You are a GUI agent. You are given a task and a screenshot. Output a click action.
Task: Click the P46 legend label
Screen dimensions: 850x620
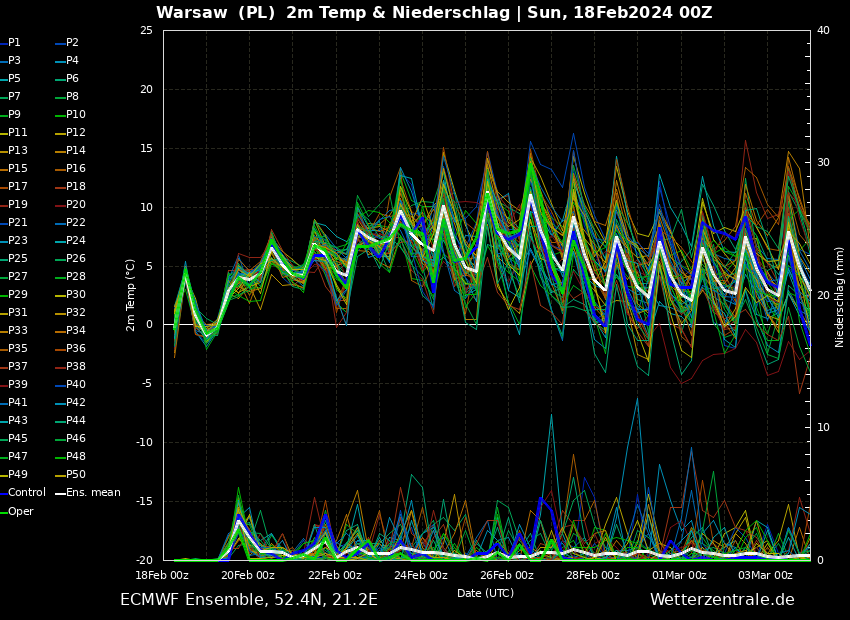point(76,438)
